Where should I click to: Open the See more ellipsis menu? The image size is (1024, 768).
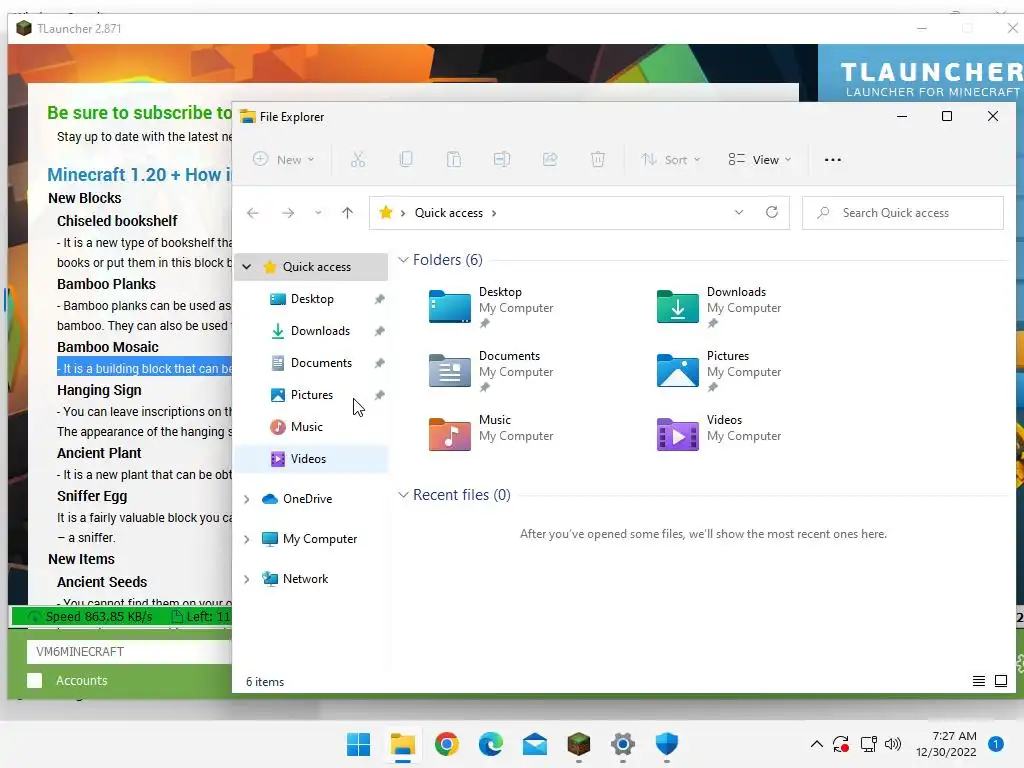click(x=833, y=159)
